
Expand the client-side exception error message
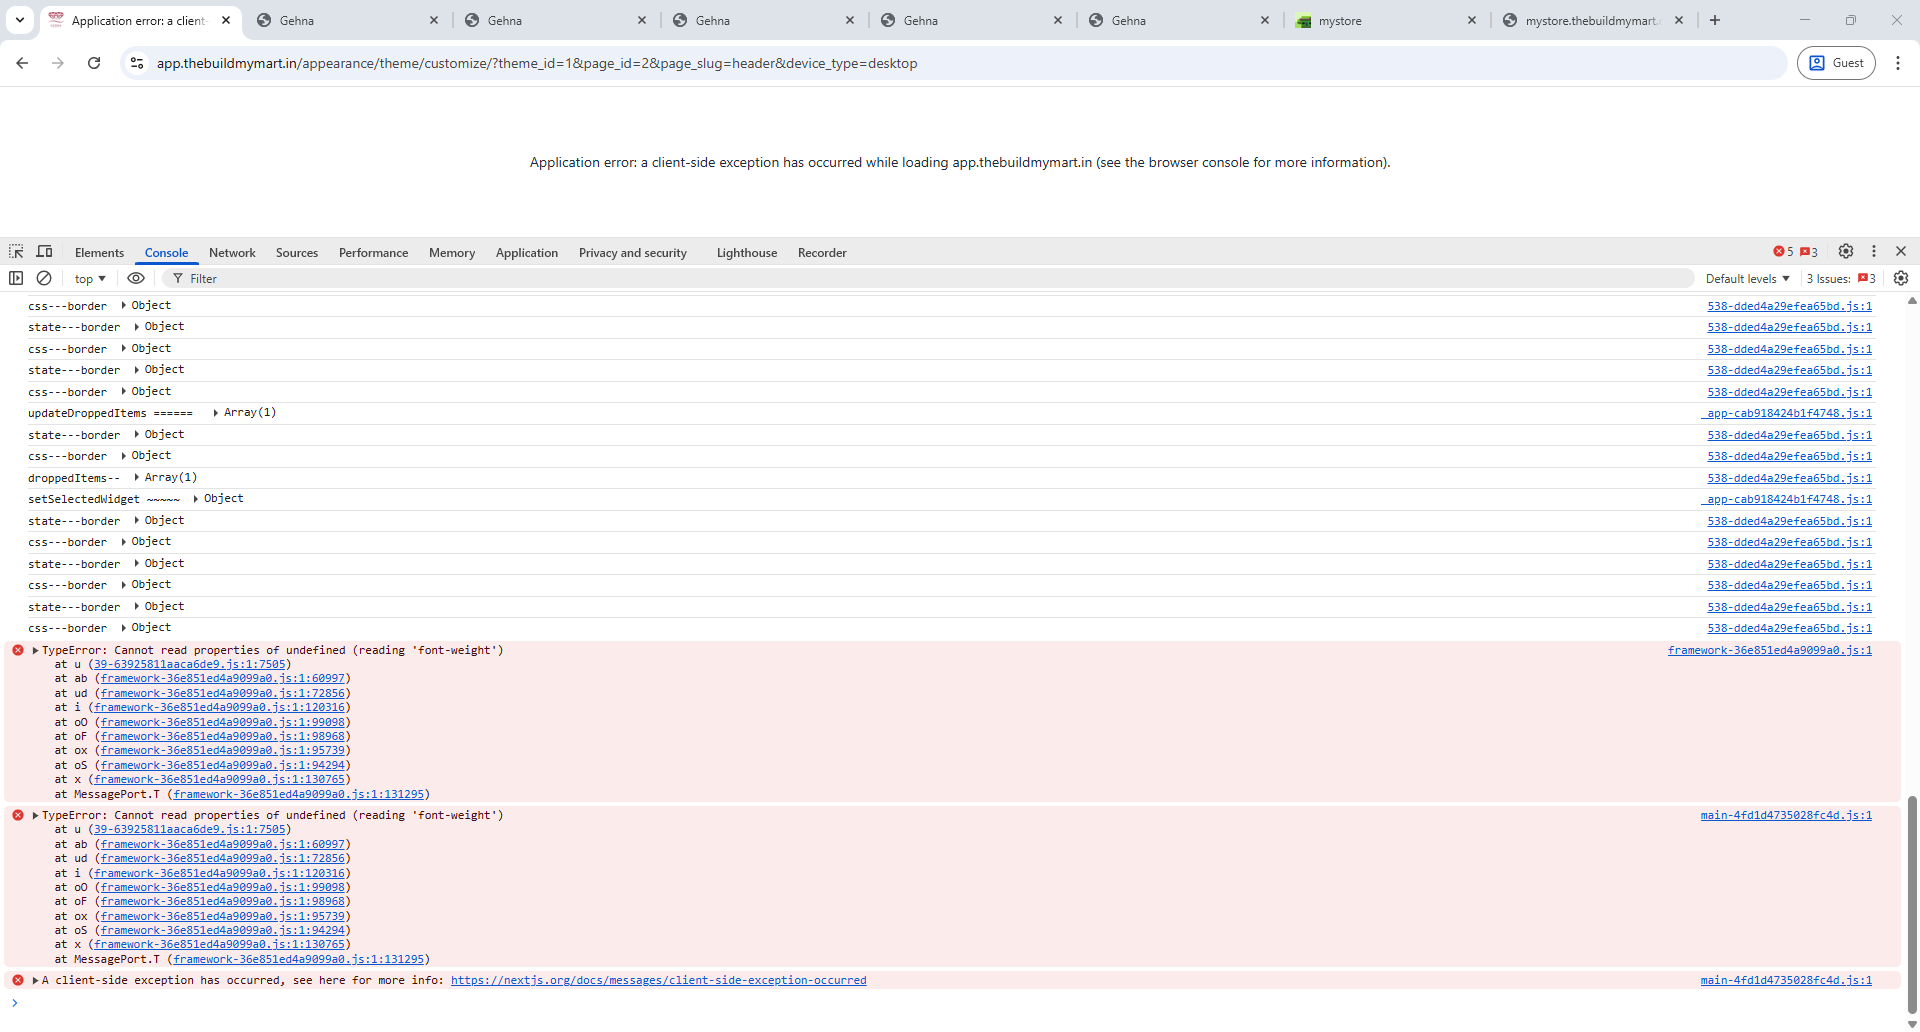35,981
